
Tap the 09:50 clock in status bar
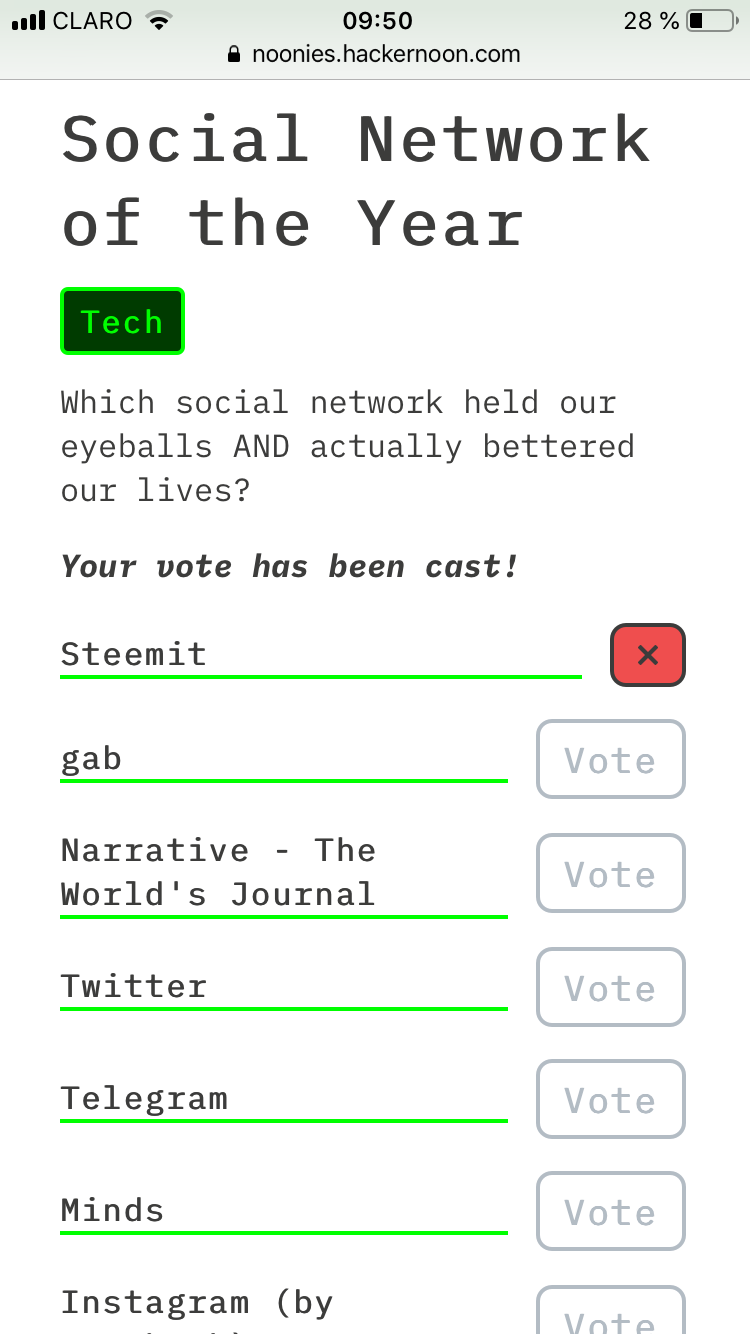click(376, 20)
